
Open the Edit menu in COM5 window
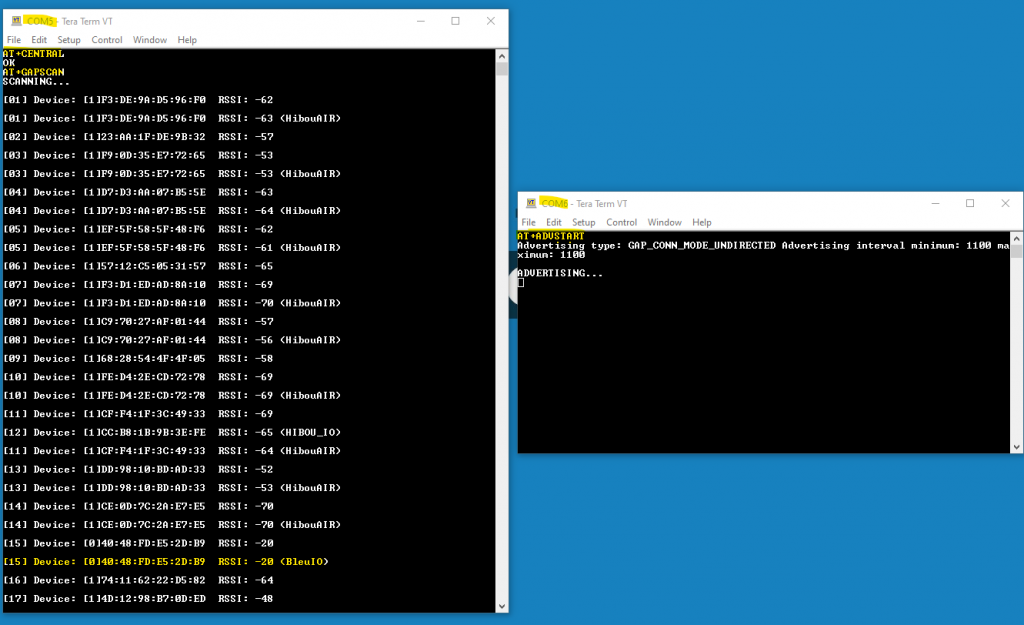click(39, 40)
